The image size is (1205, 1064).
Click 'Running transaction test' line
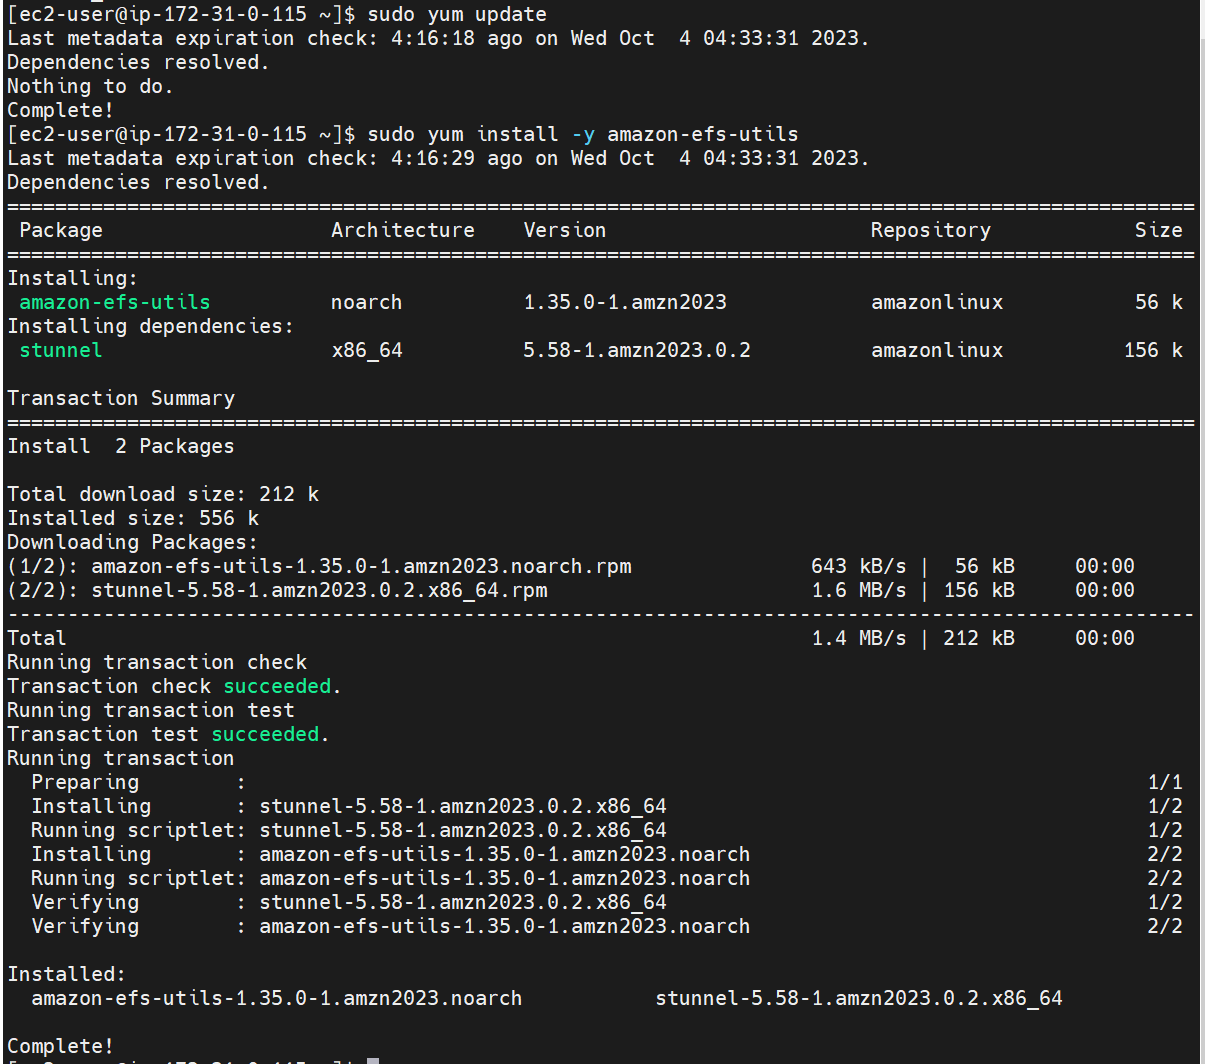click(x=151, y=711)
